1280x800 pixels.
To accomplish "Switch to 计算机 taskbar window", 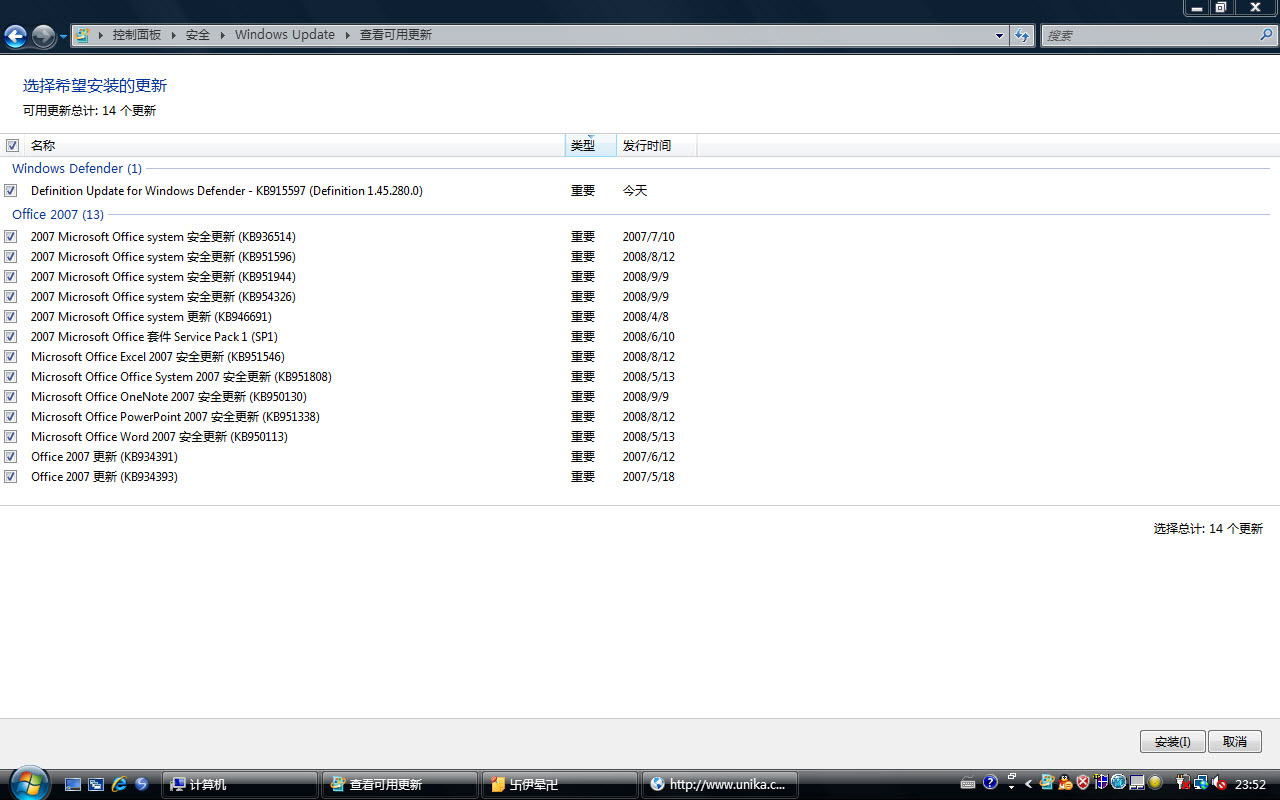I will (x=240, y=785).
